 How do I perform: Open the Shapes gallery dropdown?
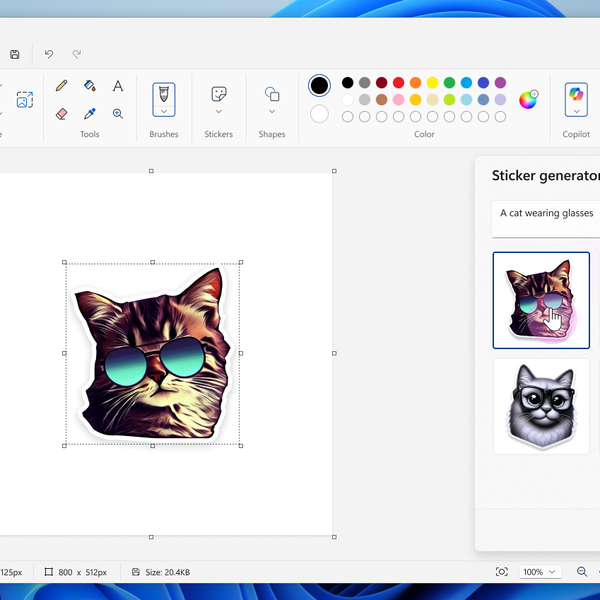click(x=272, y=111)
